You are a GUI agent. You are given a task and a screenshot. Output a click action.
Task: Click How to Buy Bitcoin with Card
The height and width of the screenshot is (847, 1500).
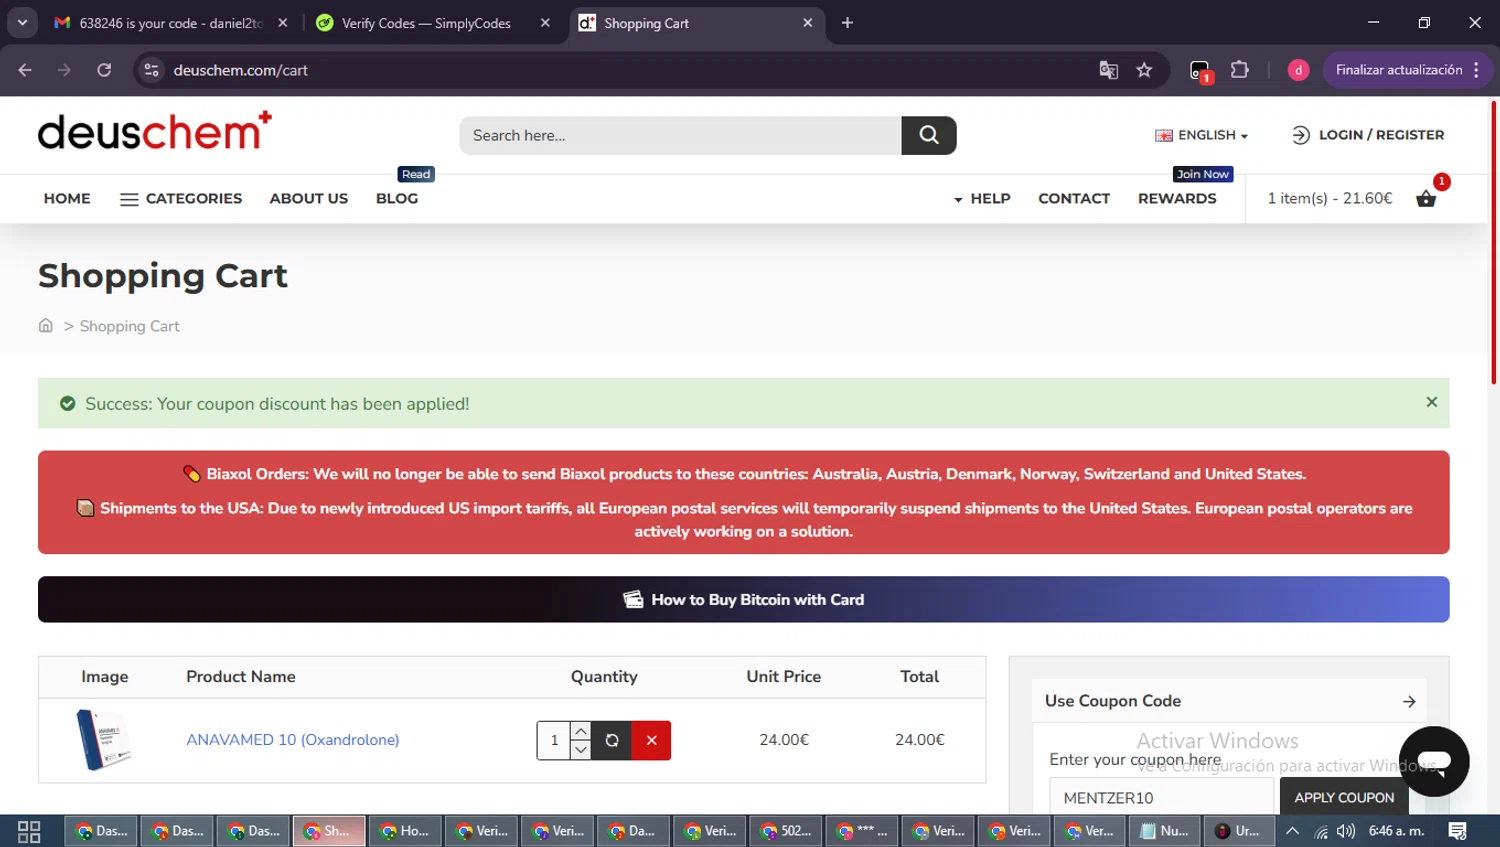click(x=743, y=599)
